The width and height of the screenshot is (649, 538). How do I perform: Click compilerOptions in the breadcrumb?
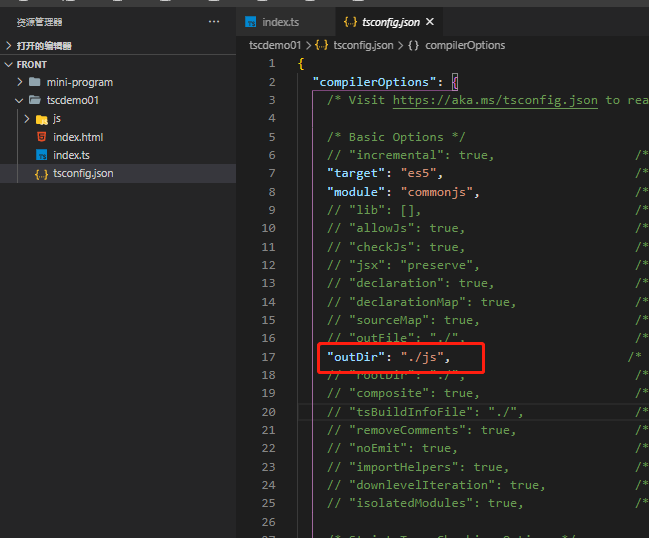coord(465,45)
